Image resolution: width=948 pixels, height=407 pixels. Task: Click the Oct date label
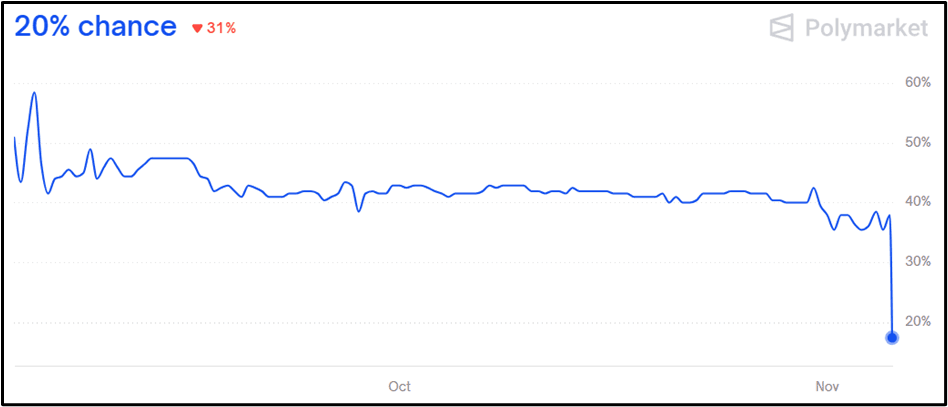(x=399, y=386)
